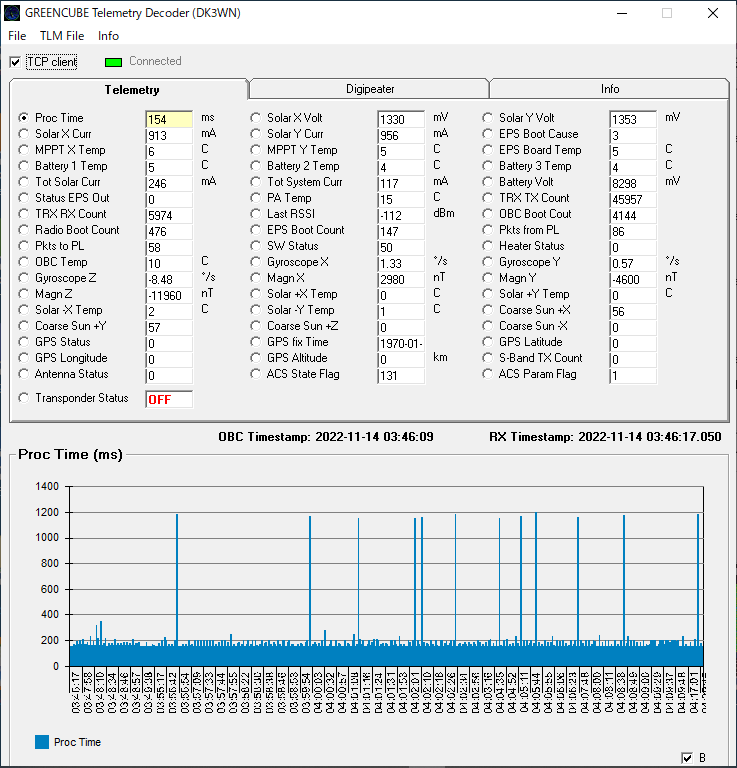Select the Proc Time radio button

pos(23,118)
